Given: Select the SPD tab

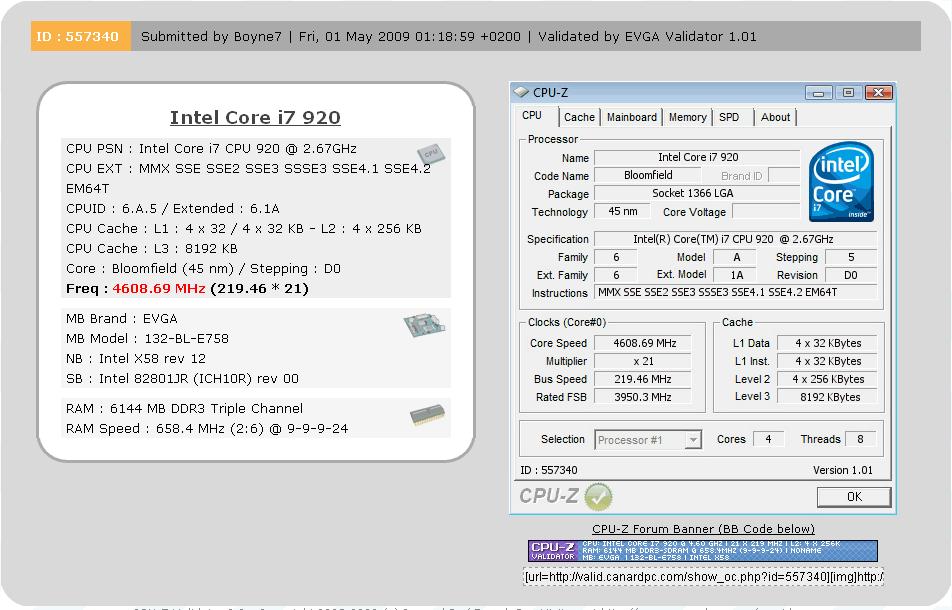Looking at the screenshot, I should coord(729,117).
